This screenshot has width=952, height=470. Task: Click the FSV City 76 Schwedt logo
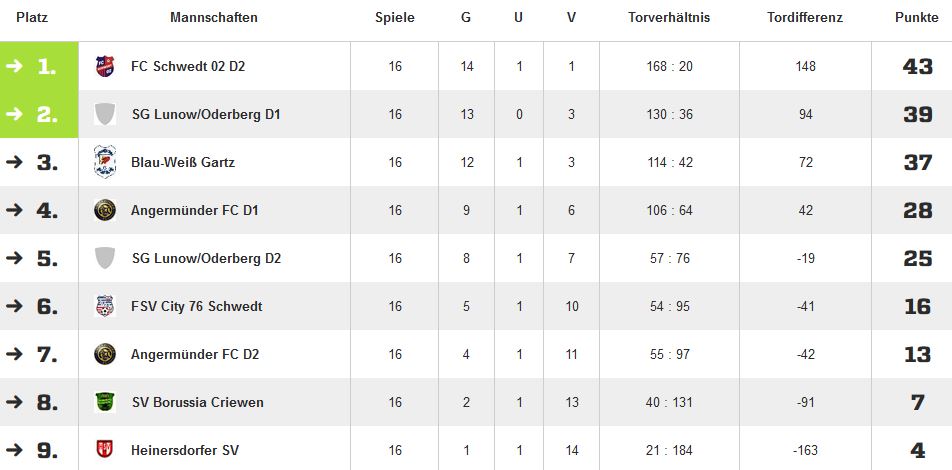(x=105, y=306)
